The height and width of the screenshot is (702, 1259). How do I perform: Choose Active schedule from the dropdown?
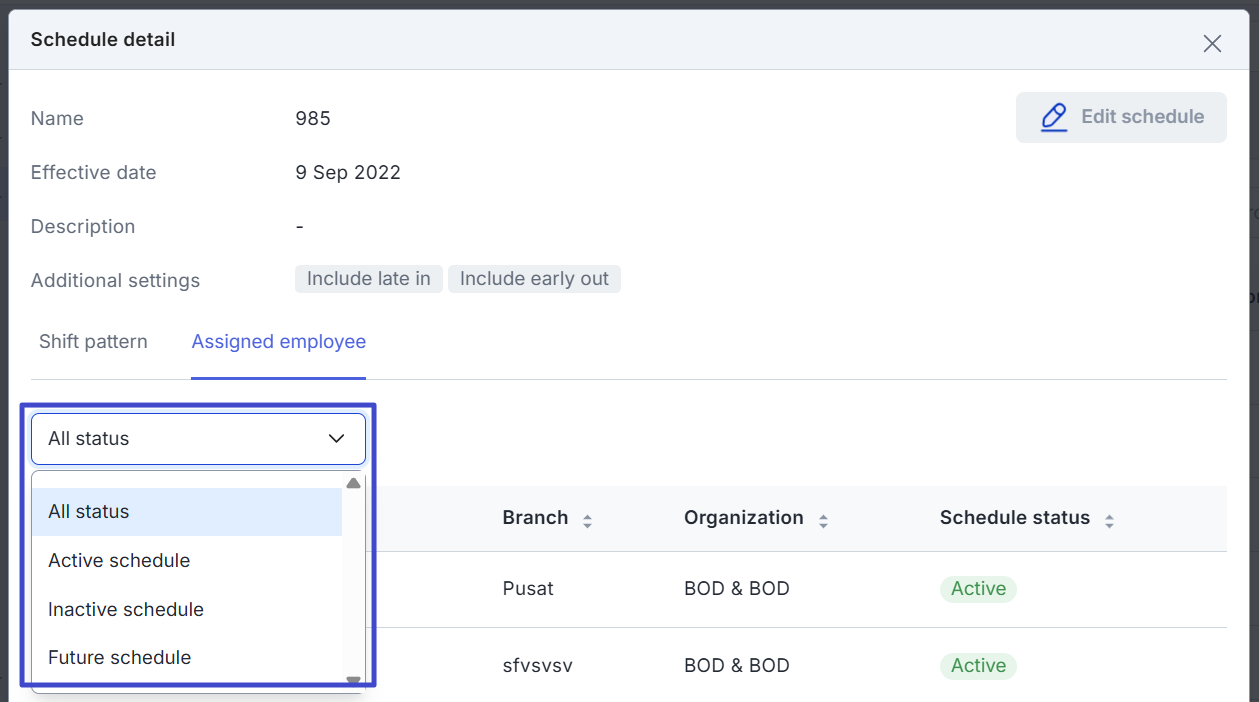click(119, 561)
